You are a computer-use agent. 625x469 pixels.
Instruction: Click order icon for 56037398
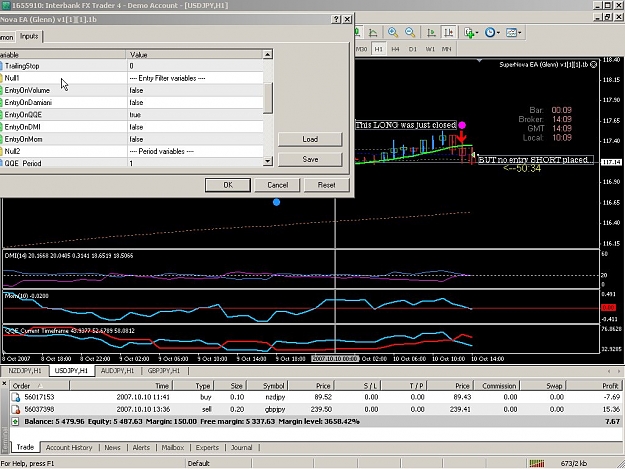[x=16, y=409]
